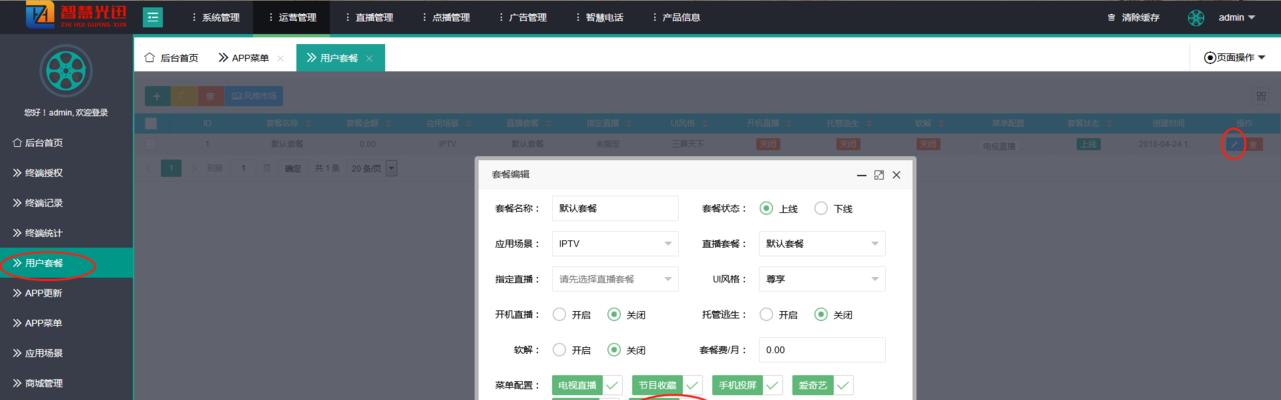Switch to APP菜单 tab

pyautogui.click(x=244, y=58)
